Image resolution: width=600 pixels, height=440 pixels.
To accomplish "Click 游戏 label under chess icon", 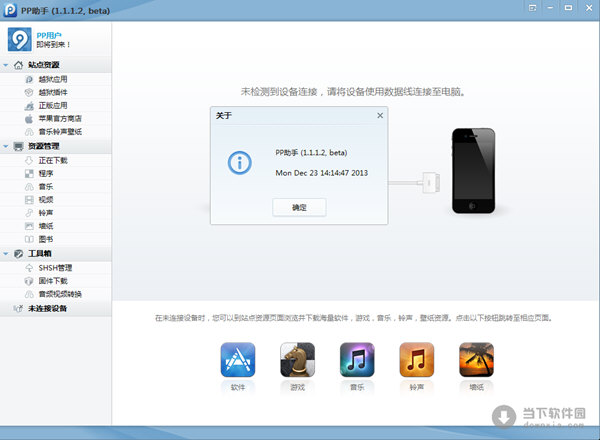I will [x=297, y=388].
